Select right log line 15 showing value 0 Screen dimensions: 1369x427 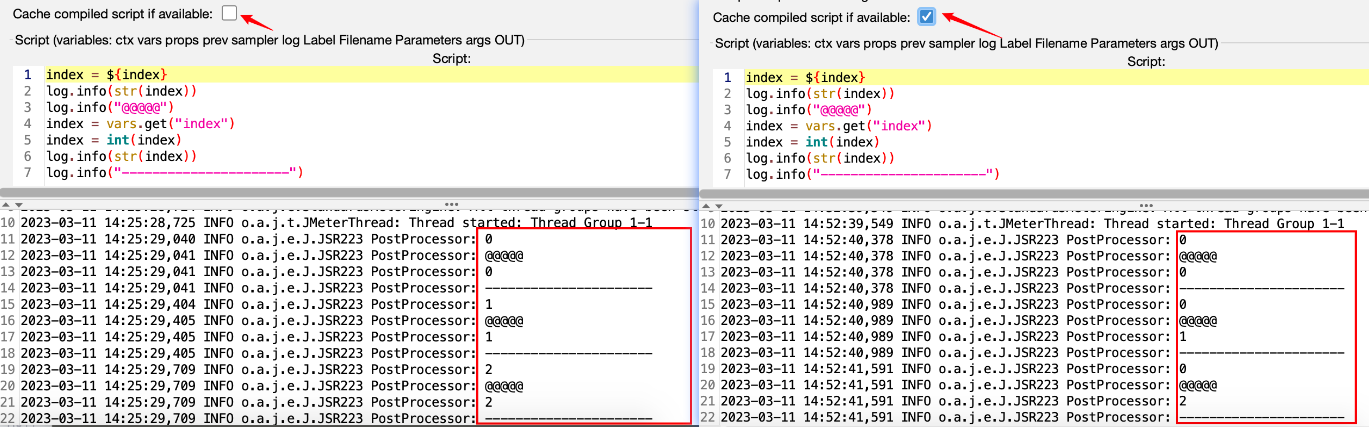pos(953,304)
